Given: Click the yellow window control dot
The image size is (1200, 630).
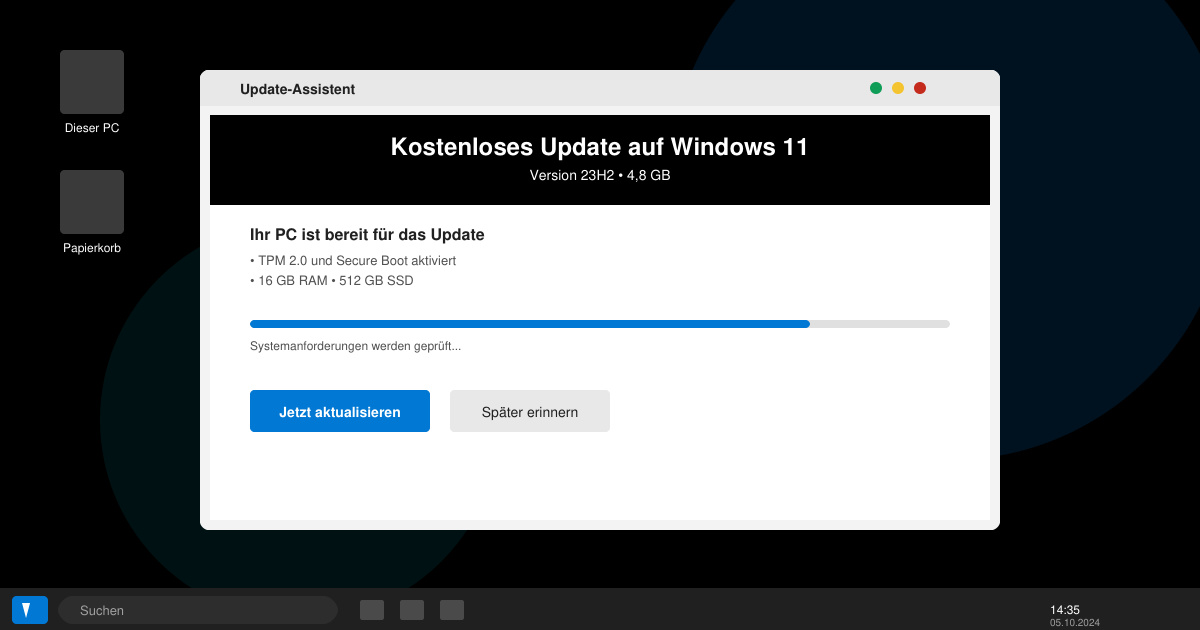Looking at the screenshot, I should 898,88.
